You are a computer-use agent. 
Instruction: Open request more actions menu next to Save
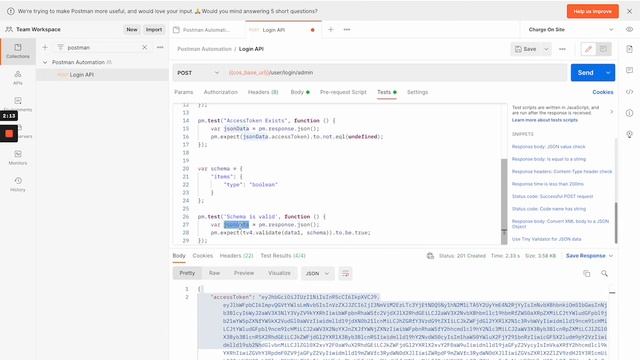coord(562,49)
